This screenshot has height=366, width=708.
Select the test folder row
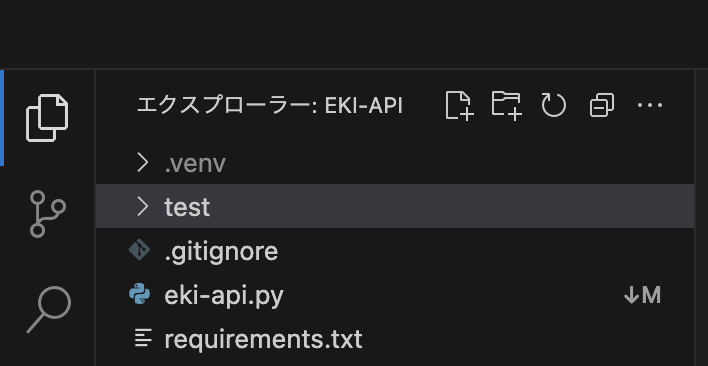pos(395,206)
